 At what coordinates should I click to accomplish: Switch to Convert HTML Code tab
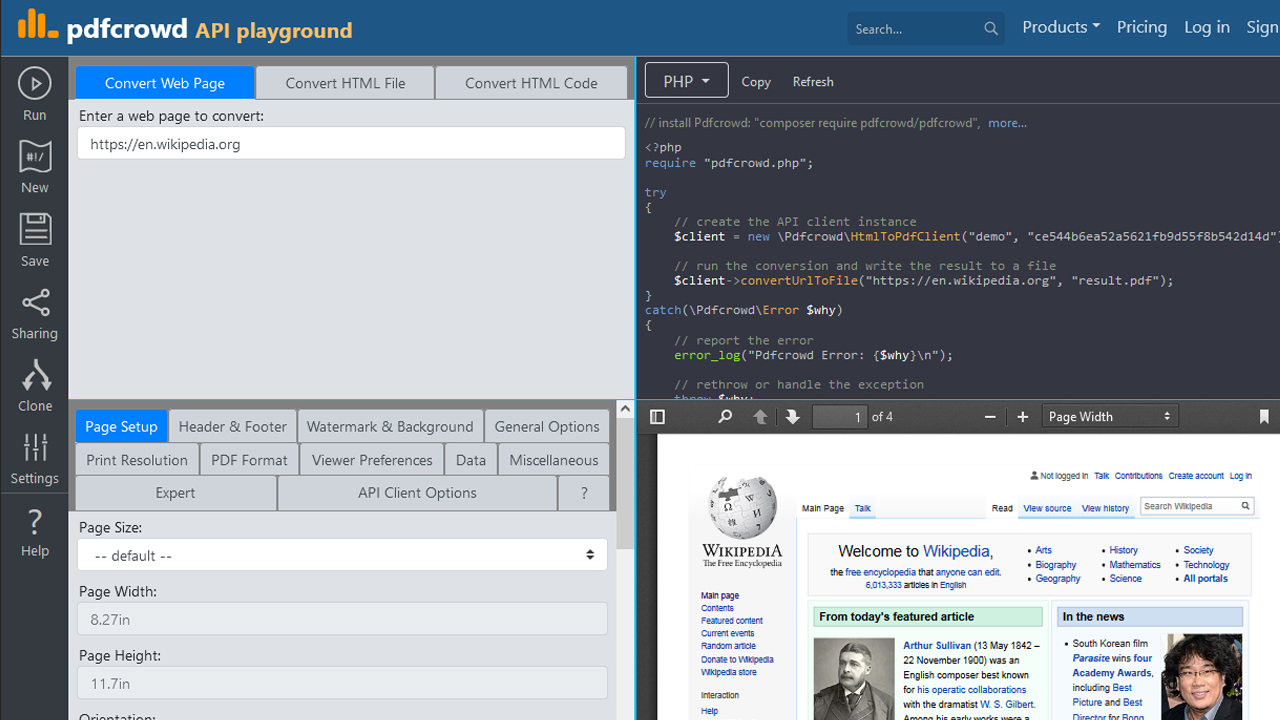click(531, 83)
